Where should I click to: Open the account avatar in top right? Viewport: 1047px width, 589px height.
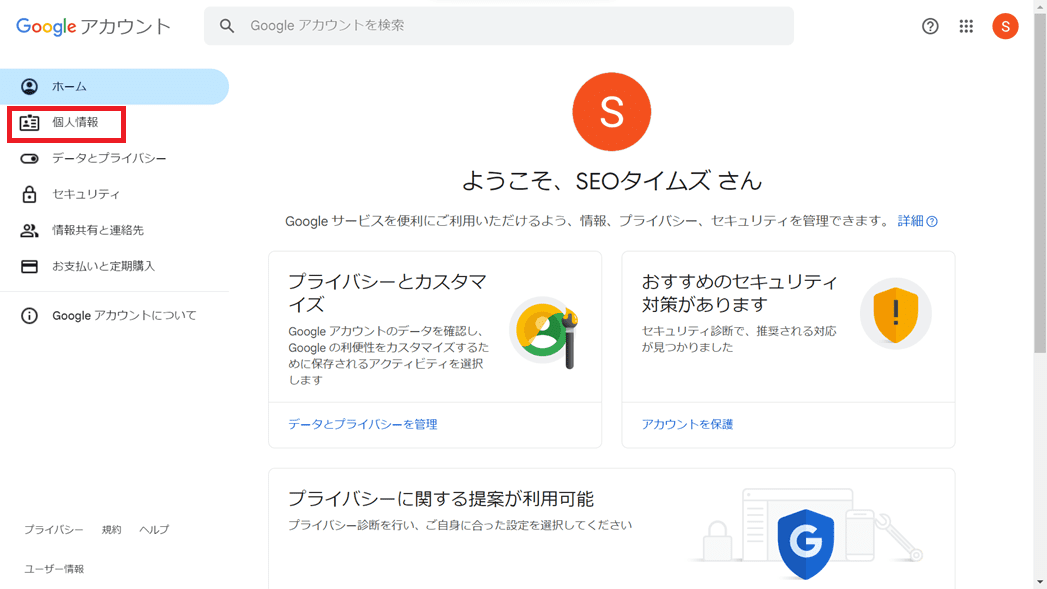coord(1005,26)
